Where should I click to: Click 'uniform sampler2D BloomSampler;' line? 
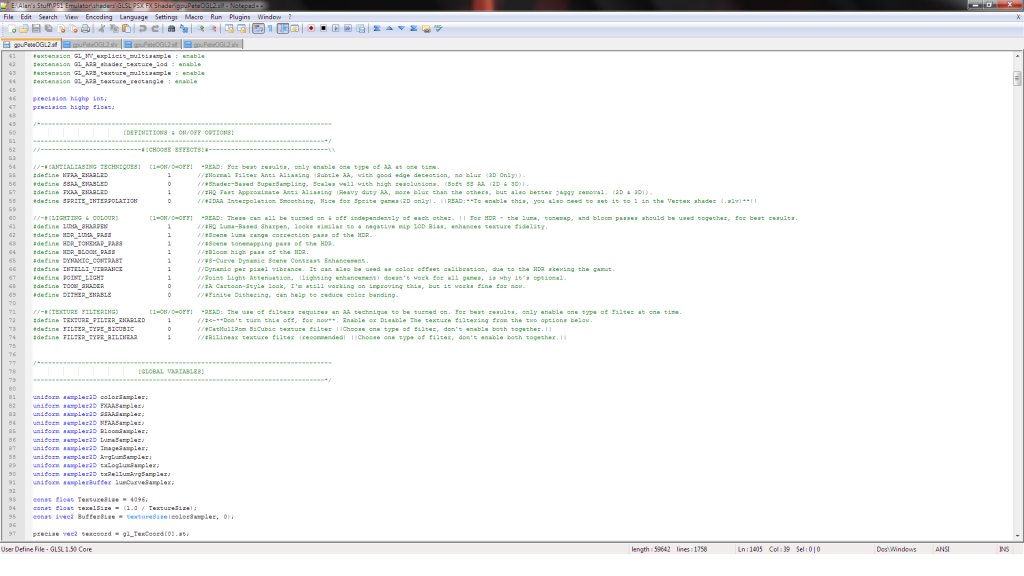(x=90, y=431)
